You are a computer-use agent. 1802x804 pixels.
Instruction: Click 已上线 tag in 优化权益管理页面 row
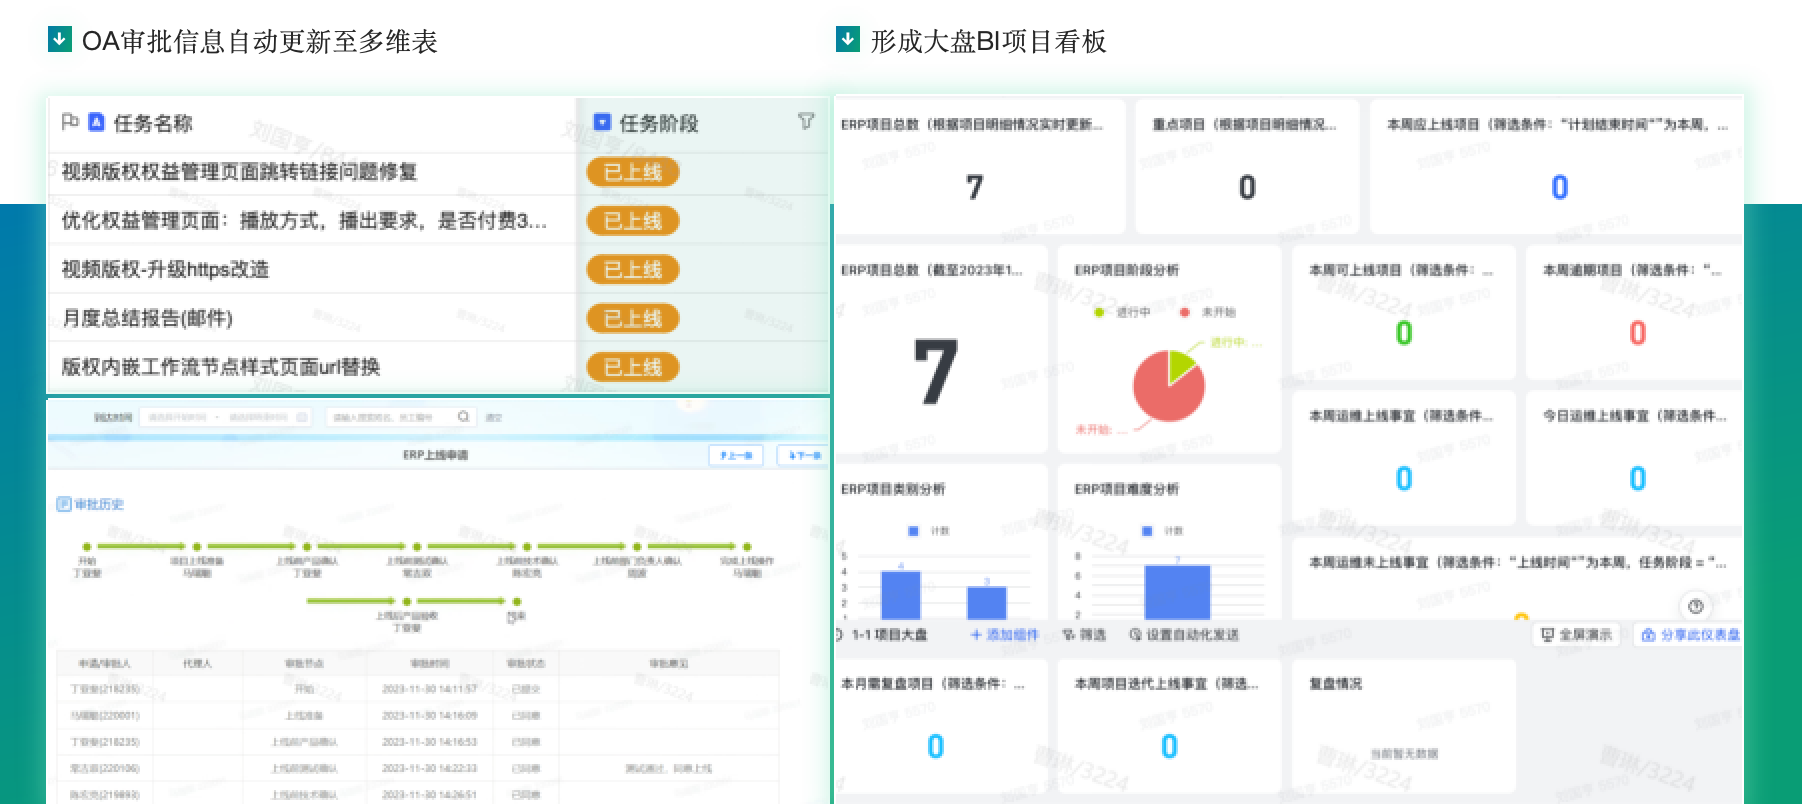click(x=632, y=220)
